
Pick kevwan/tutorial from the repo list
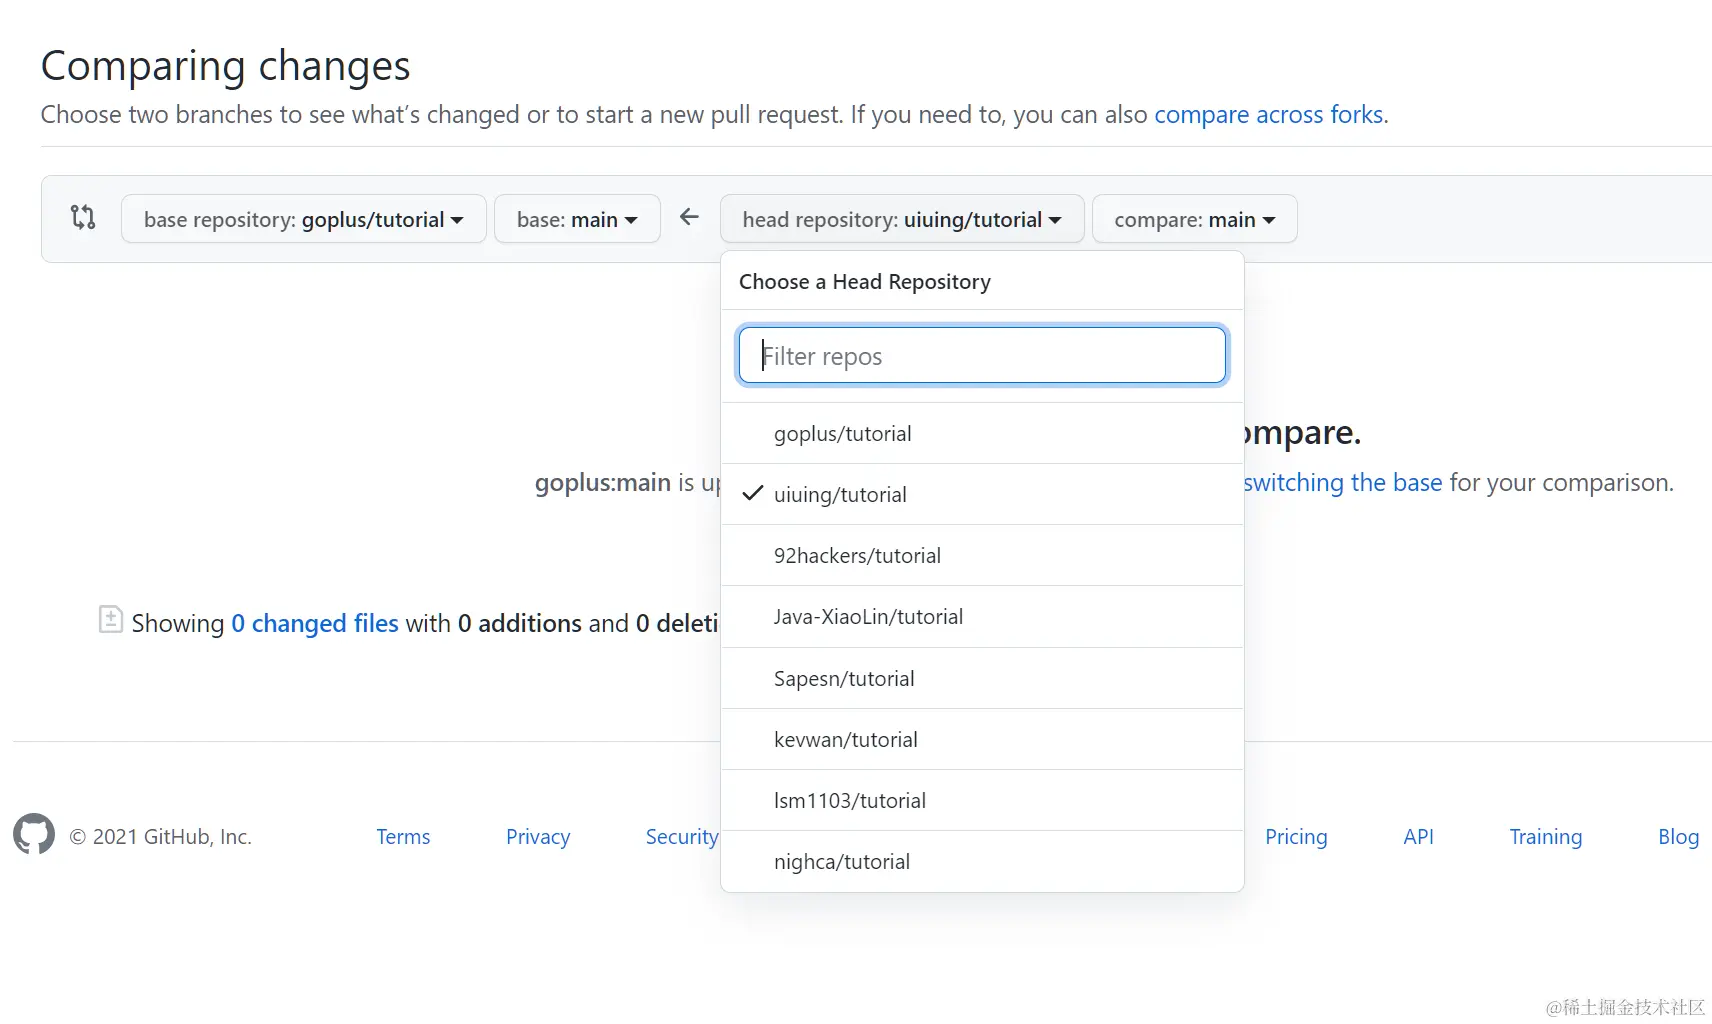845,740
